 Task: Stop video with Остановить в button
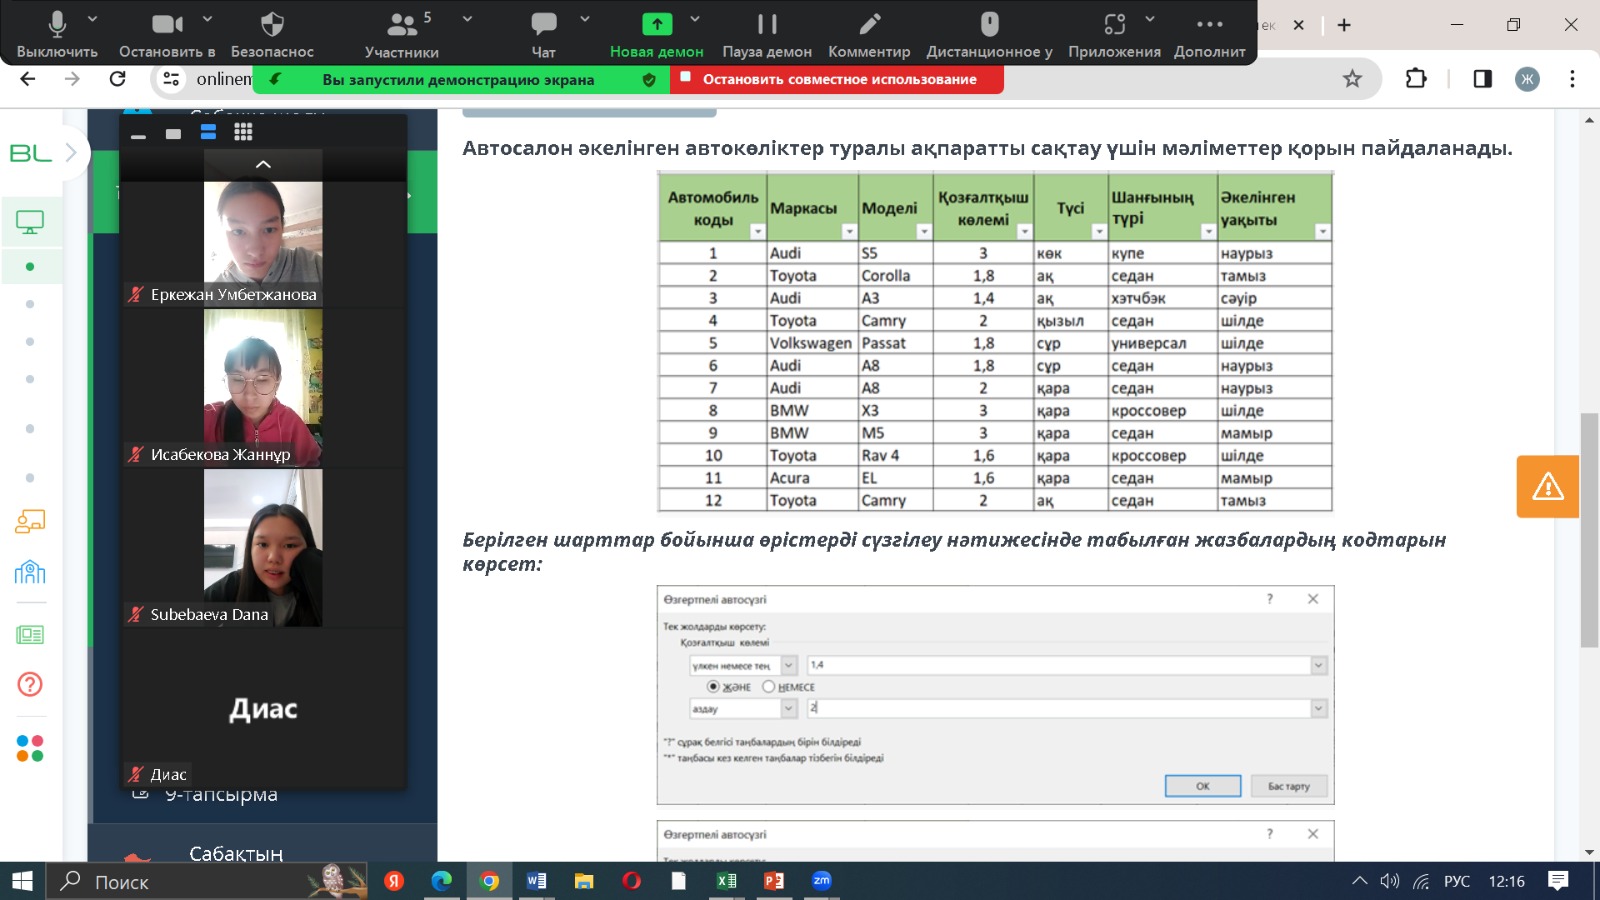(x=167, y=34)
